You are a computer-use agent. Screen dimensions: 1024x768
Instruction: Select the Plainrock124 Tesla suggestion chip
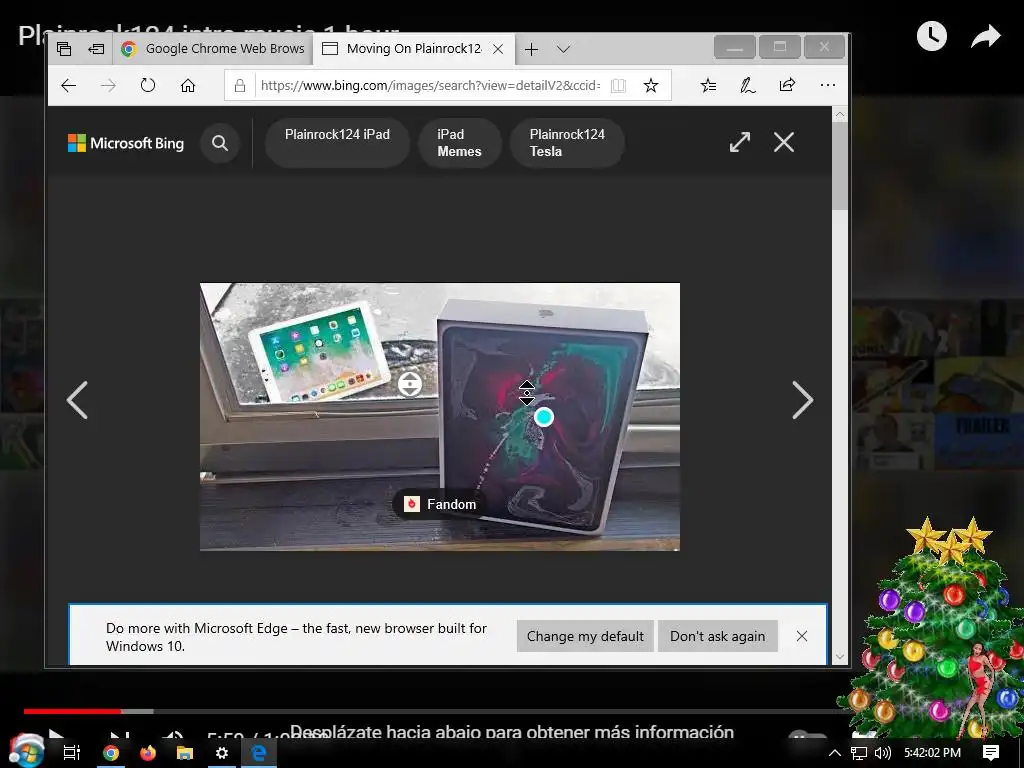pyautogui.click(x=567, y=142)
